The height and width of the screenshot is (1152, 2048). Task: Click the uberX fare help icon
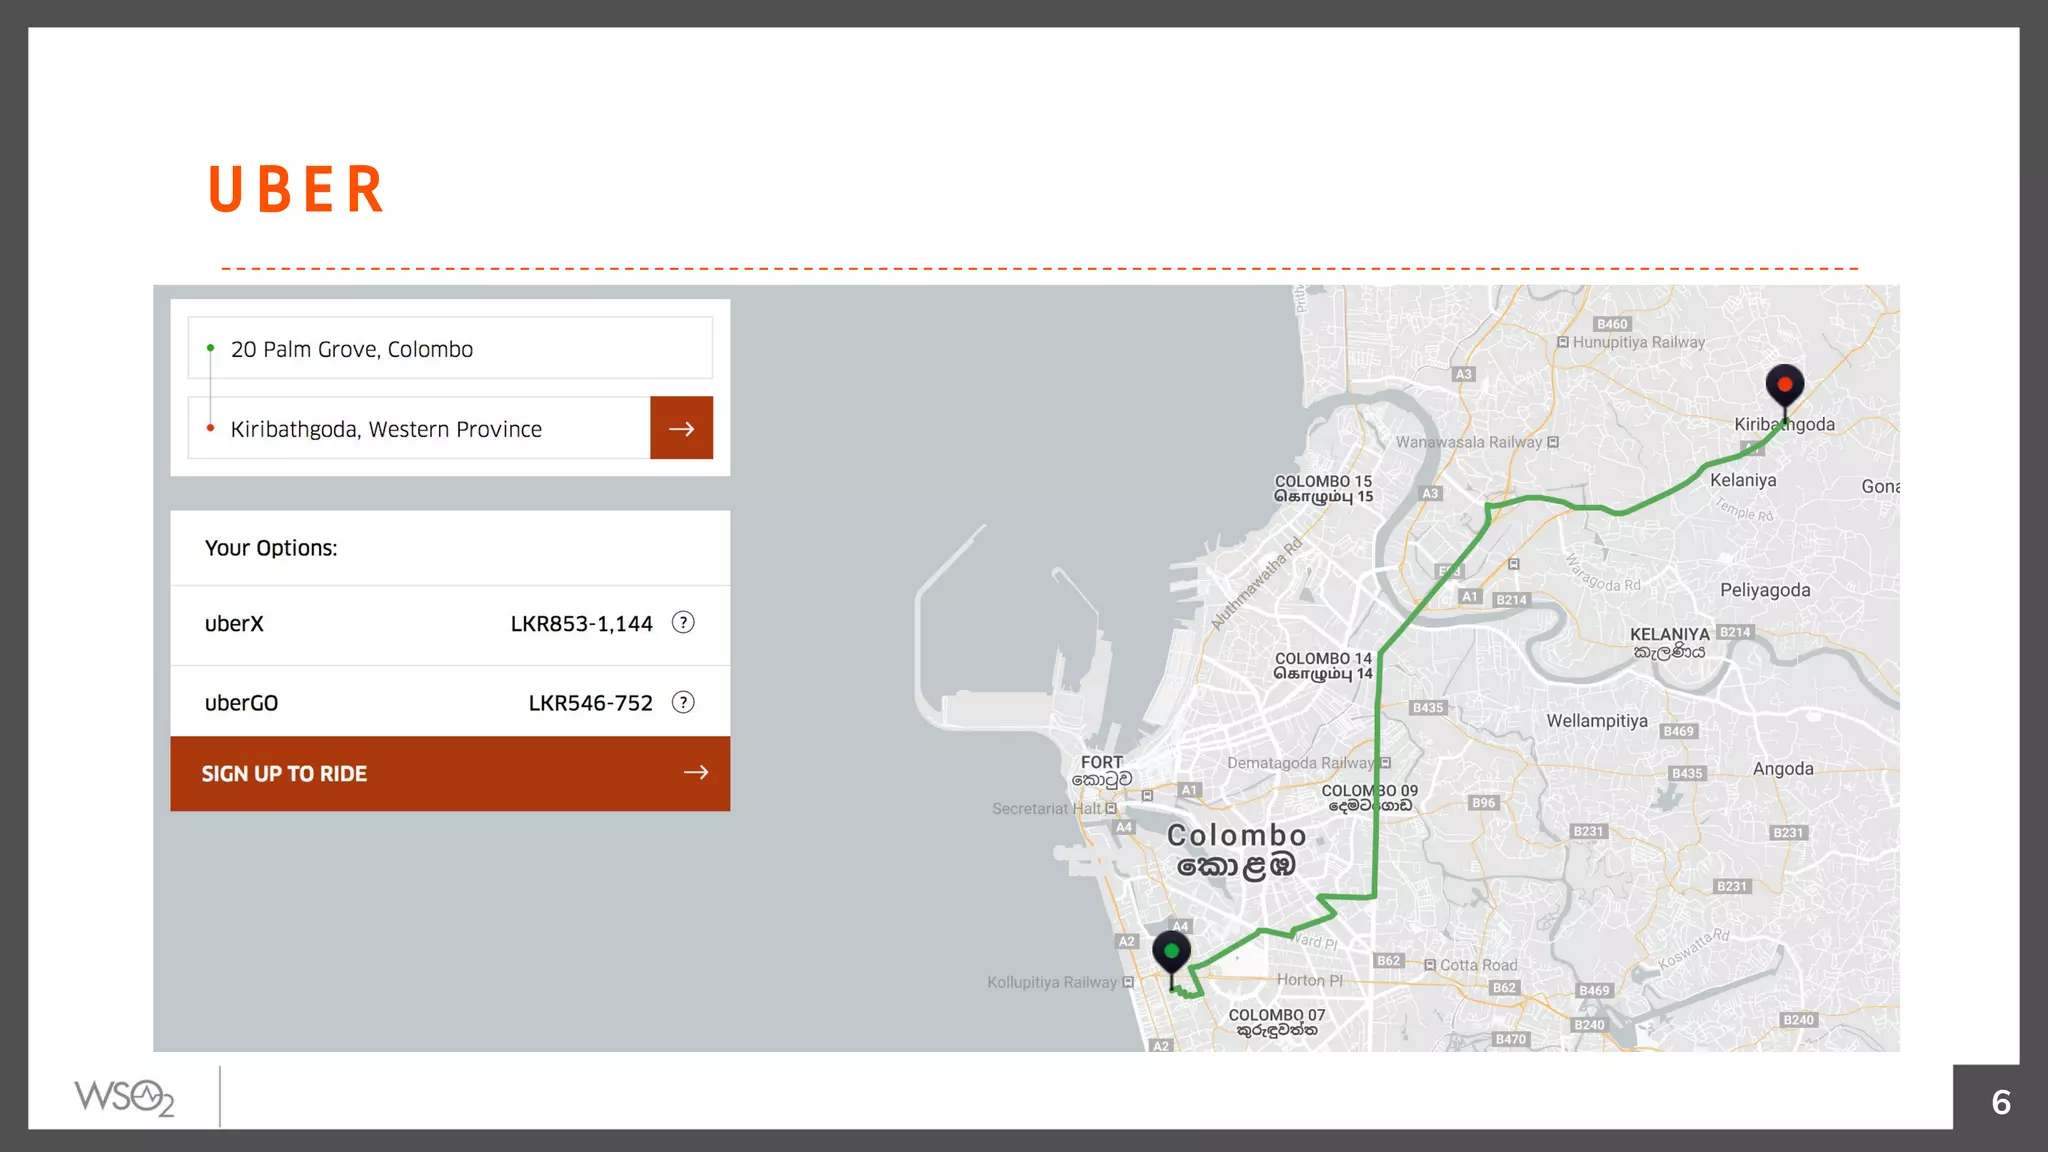[x=683, y=623]
